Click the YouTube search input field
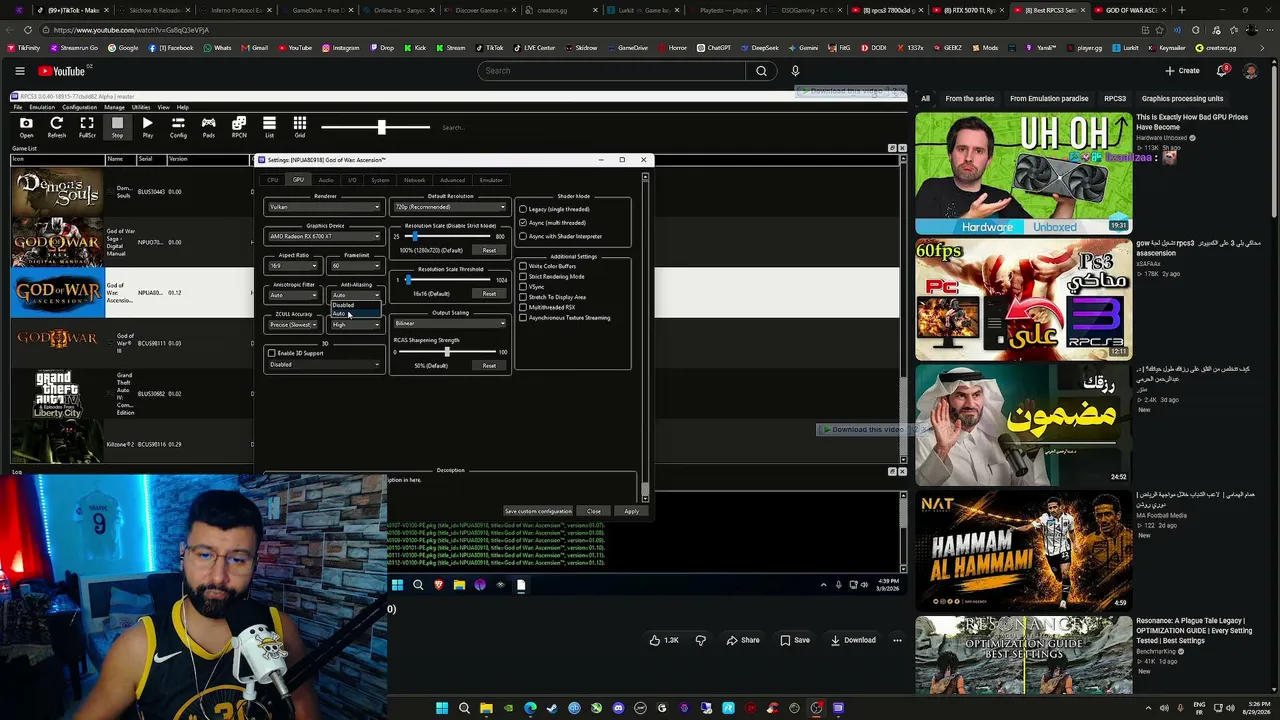1280x720 pixels. pos(612,71)
